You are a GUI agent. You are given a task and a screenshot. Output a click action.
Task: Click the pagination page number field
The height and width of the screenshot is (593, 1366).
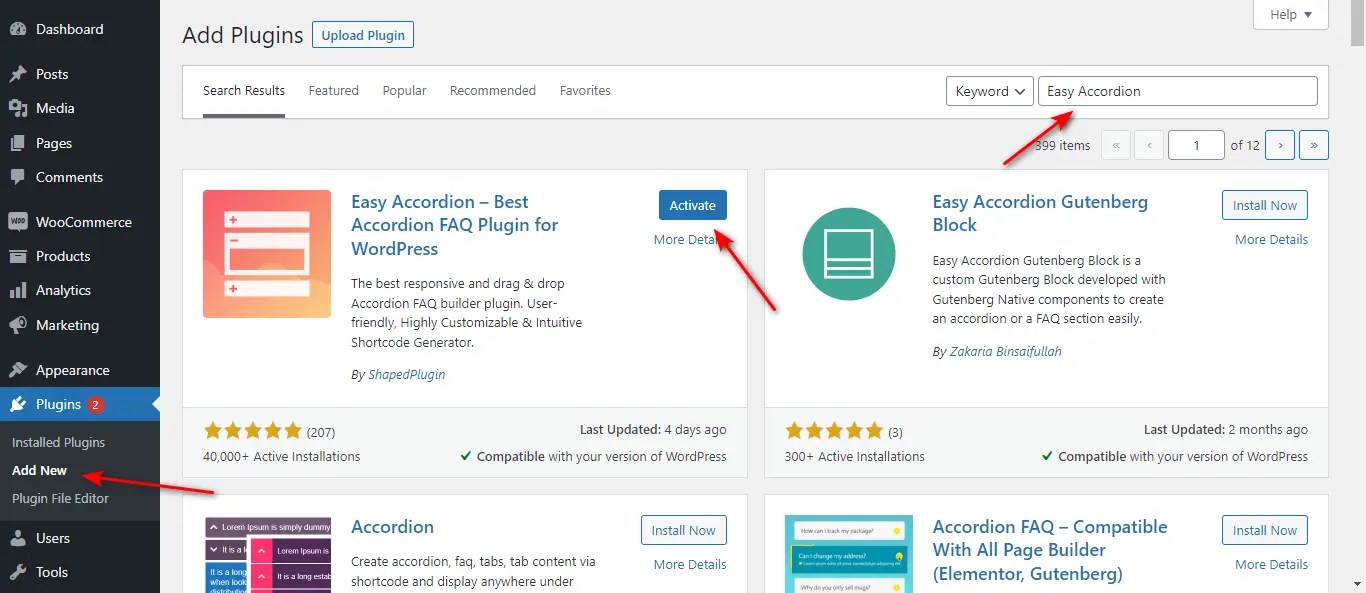pos(1196,144)
